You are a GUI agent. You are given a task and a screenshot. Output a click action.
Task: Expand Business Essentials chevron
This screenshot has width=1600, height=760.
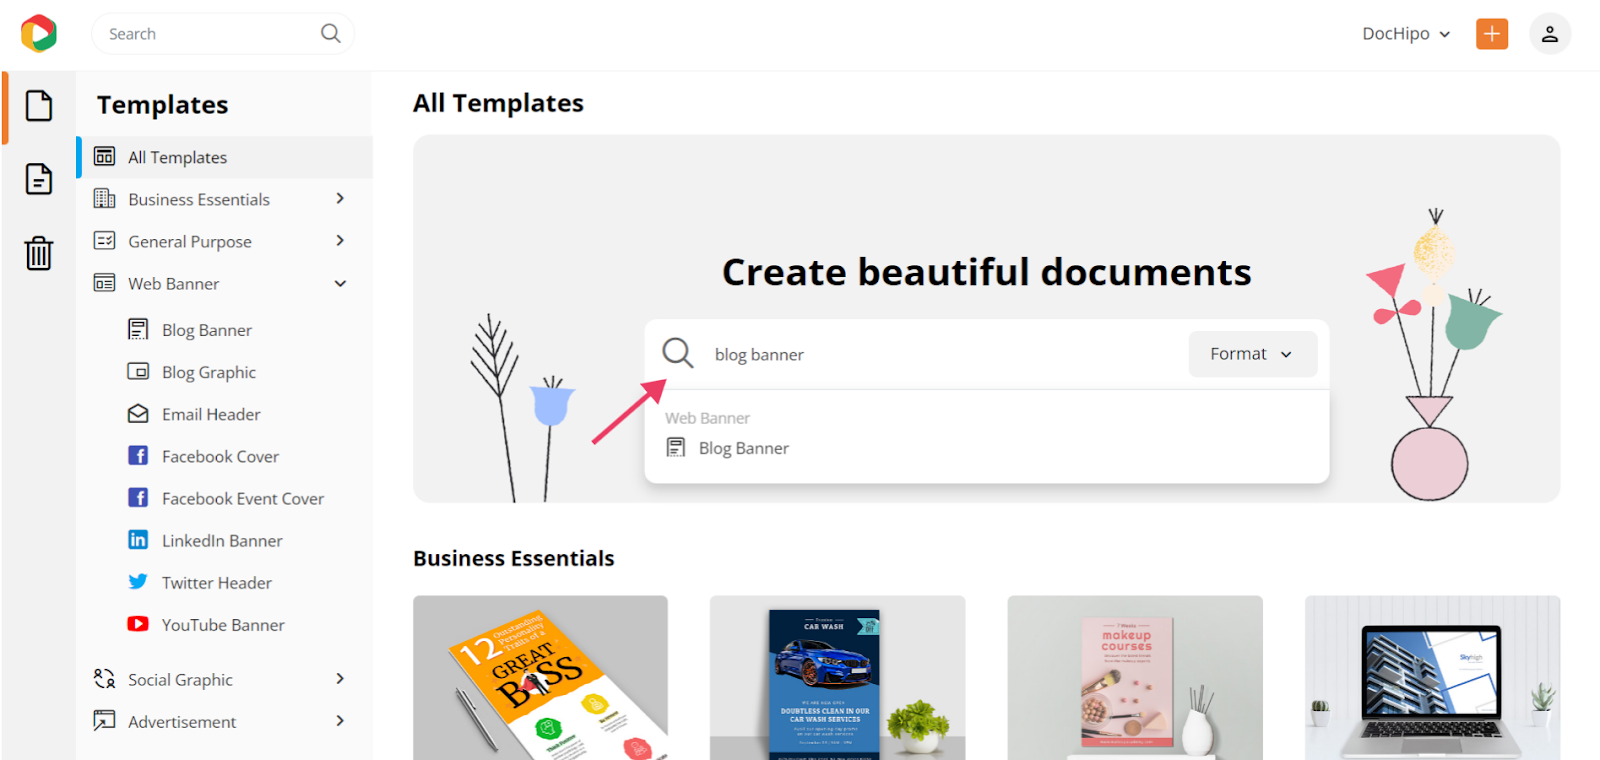tap(340, 199)
